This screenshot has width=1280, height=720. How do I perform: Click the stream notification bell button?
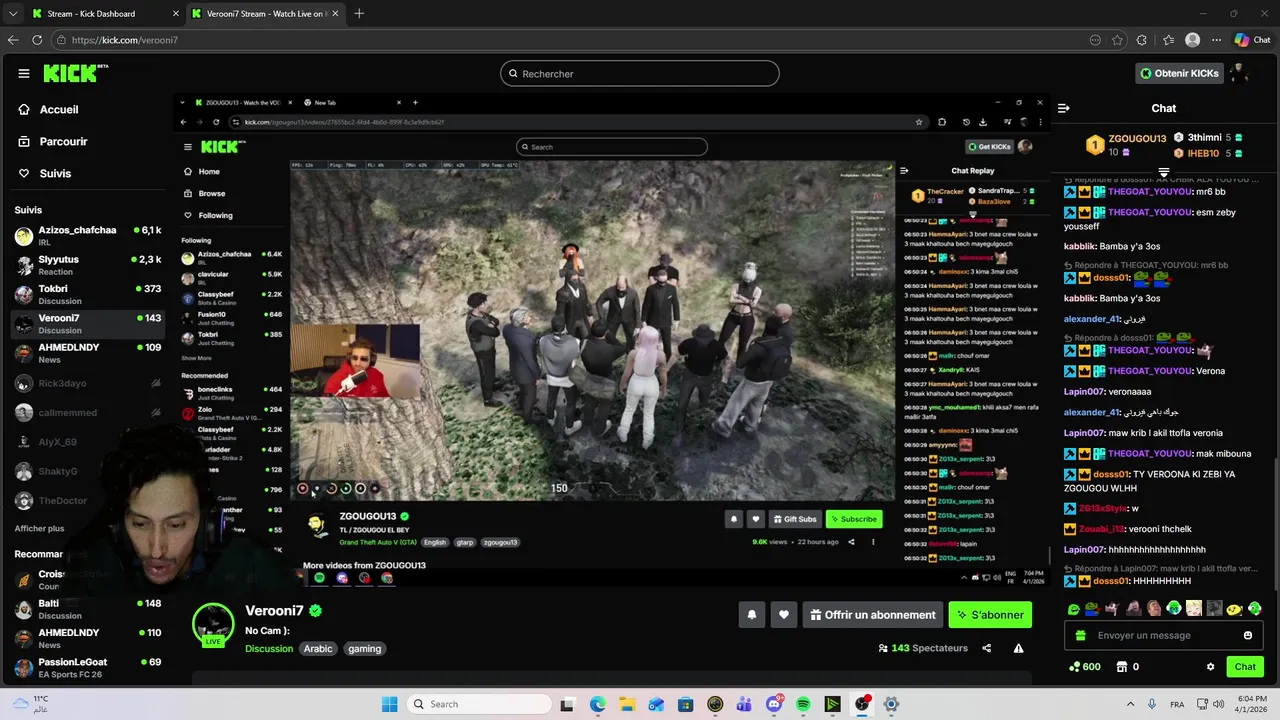pos(752,615)
